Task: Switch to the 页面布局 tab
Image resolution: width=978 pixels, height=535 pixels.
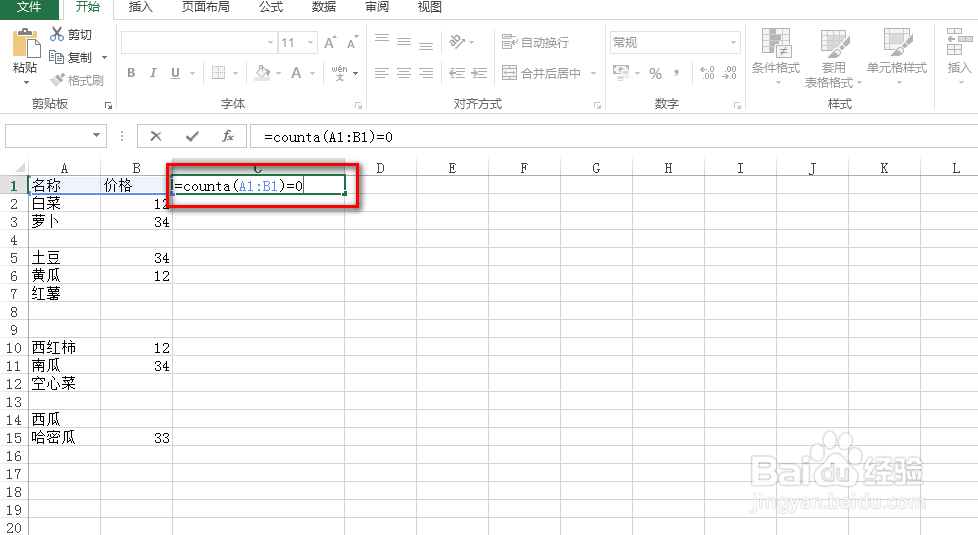Action: [206, 7]
